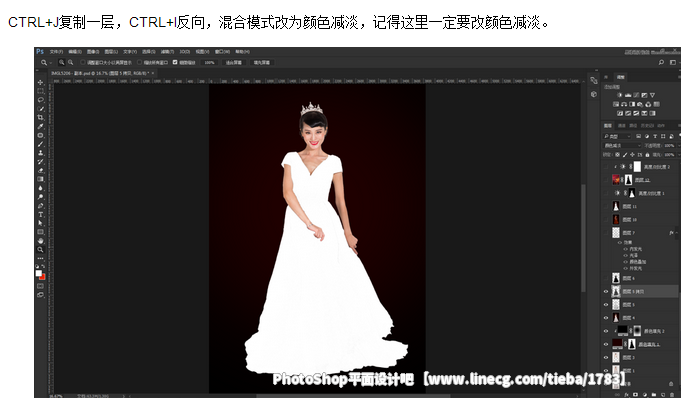
Task: Select the Brush tool
Action: (40, 144)
